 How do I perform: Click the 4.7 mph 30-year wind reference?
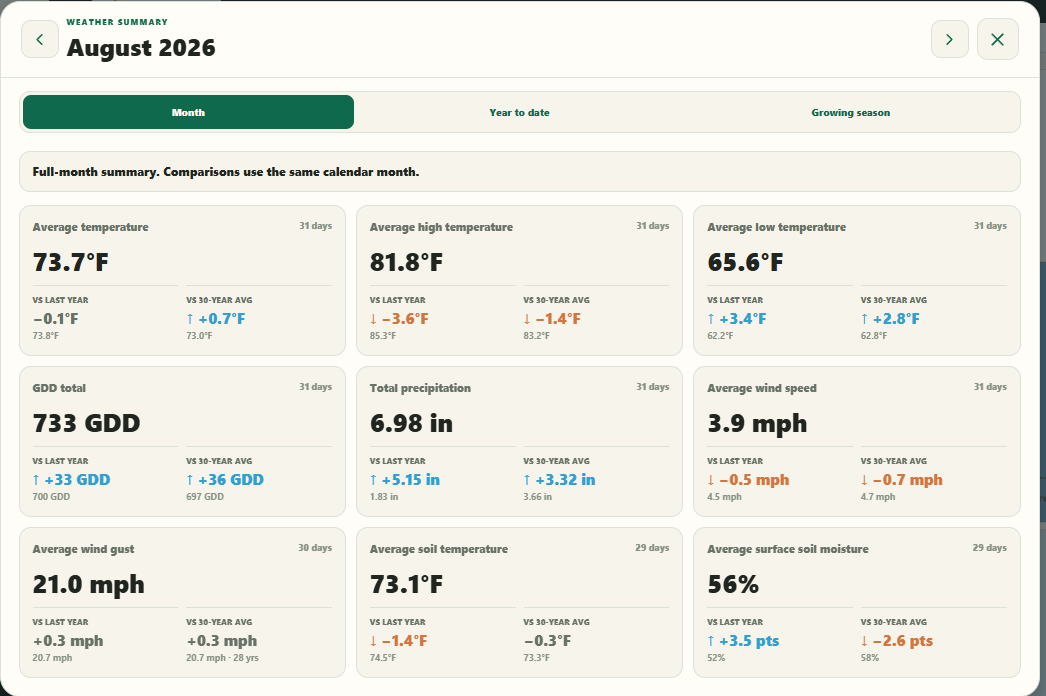pyautogui.click(x=878, y=496)
